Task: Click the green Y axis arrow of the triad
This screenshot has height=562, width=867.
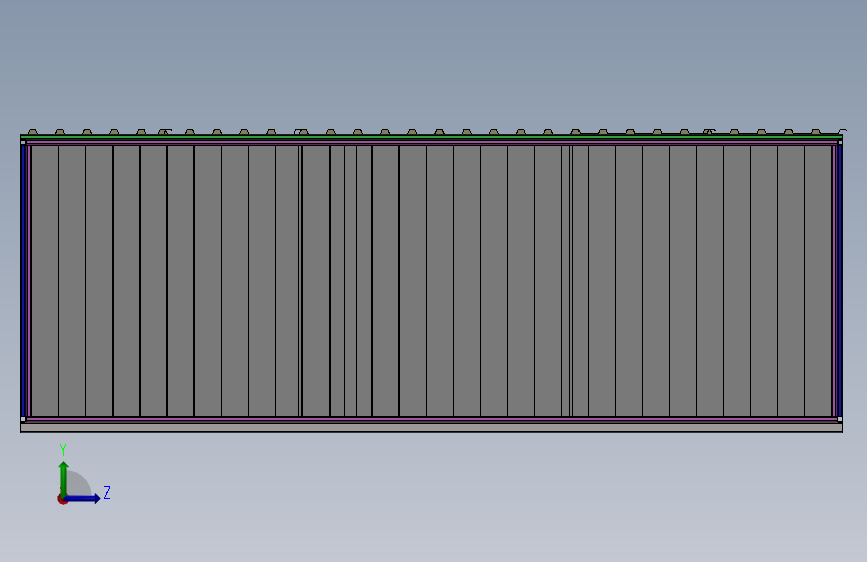Action: 64,479
